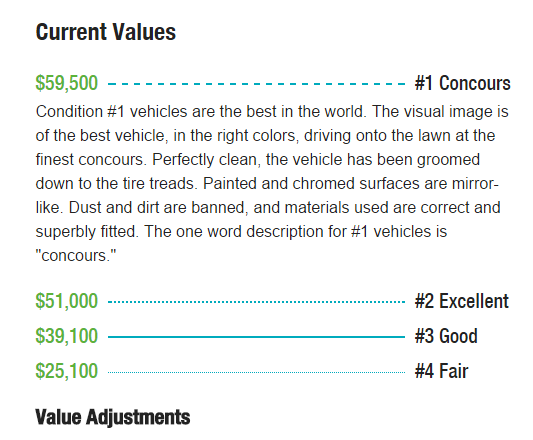Viewport: 533px width, 440px height.
Task: Click the $25,100 Fair price
Action: (67, 371)
